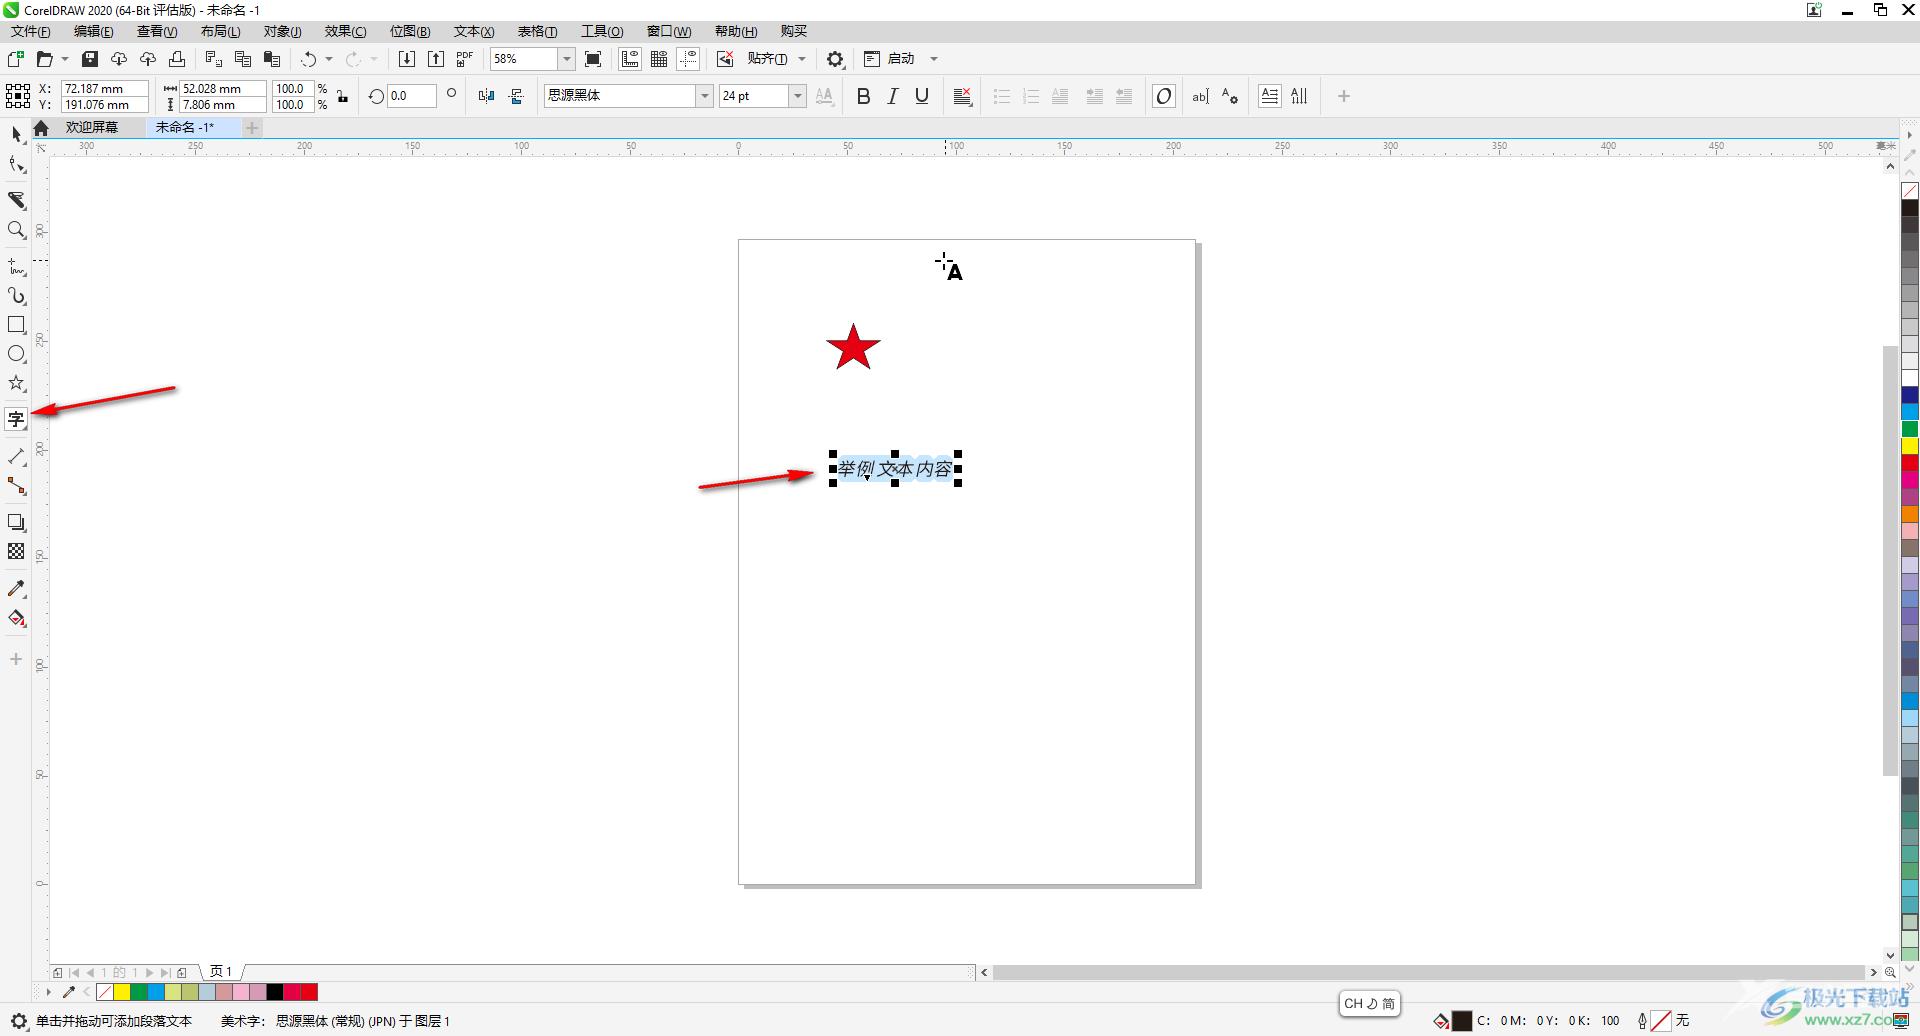Open the font size dropdown

click(797, 96)
